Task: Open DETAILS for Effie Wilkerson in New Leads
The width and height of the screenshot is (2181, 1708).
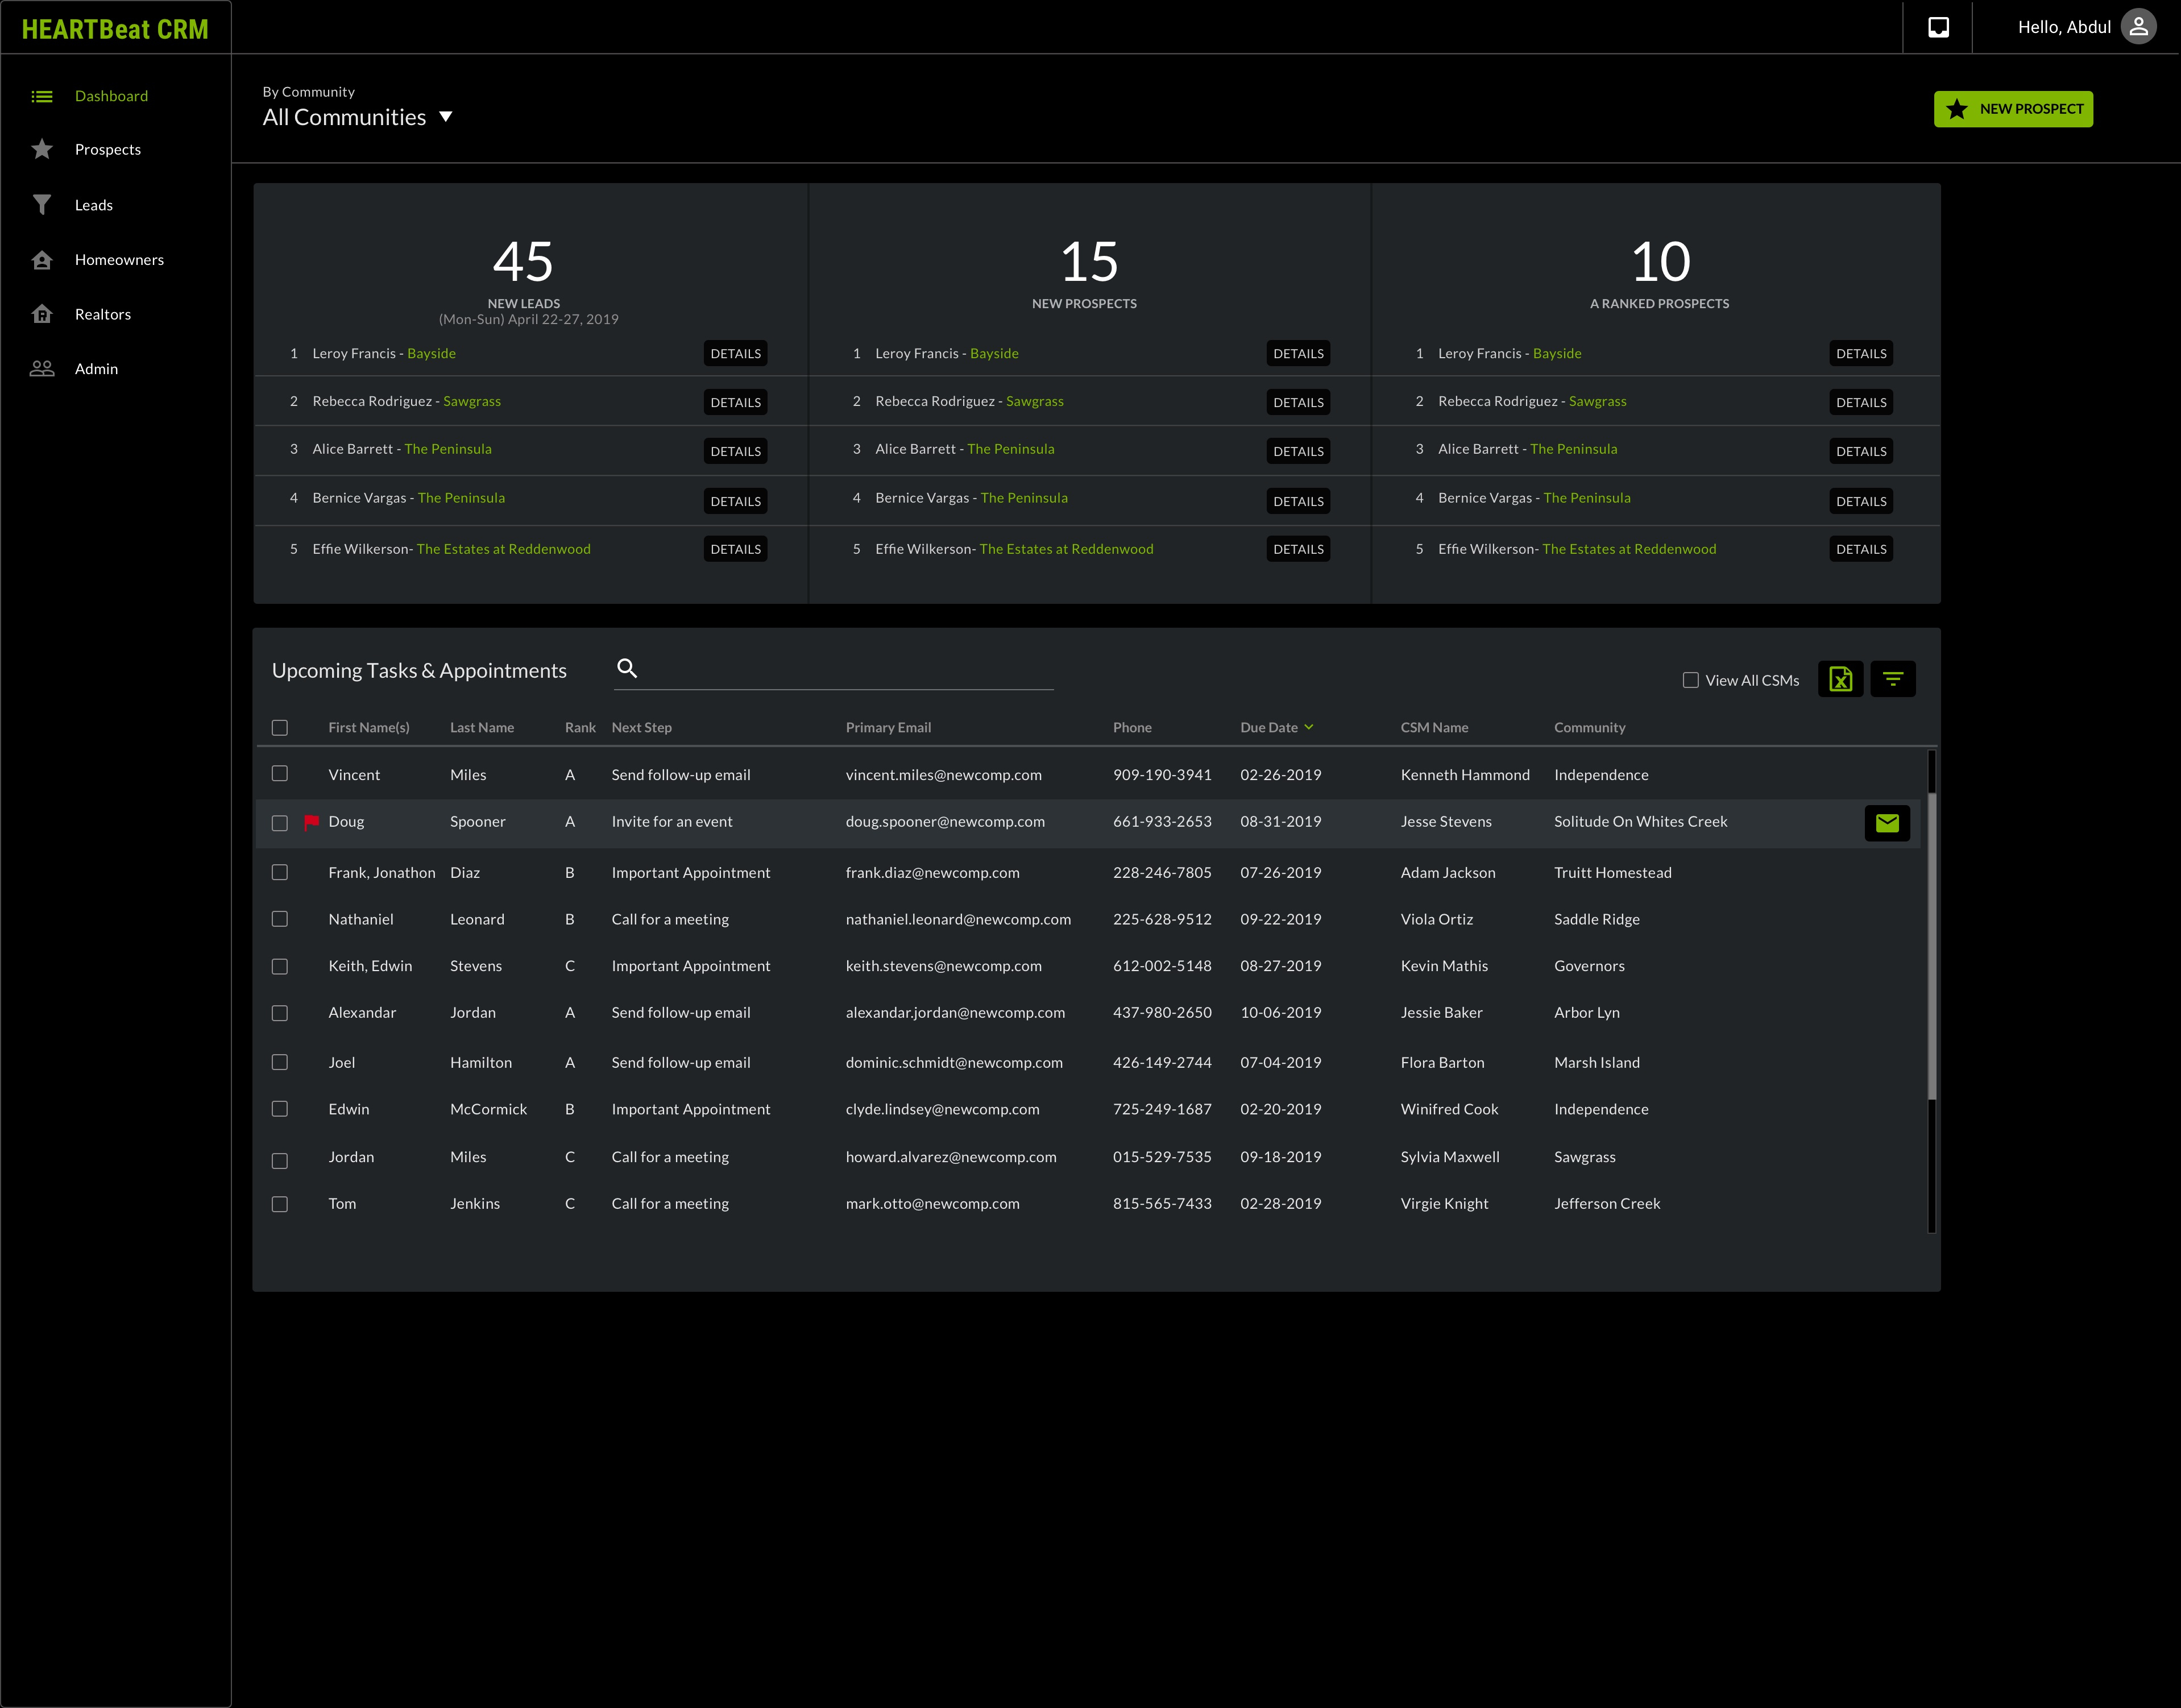Action: (735, 549)
